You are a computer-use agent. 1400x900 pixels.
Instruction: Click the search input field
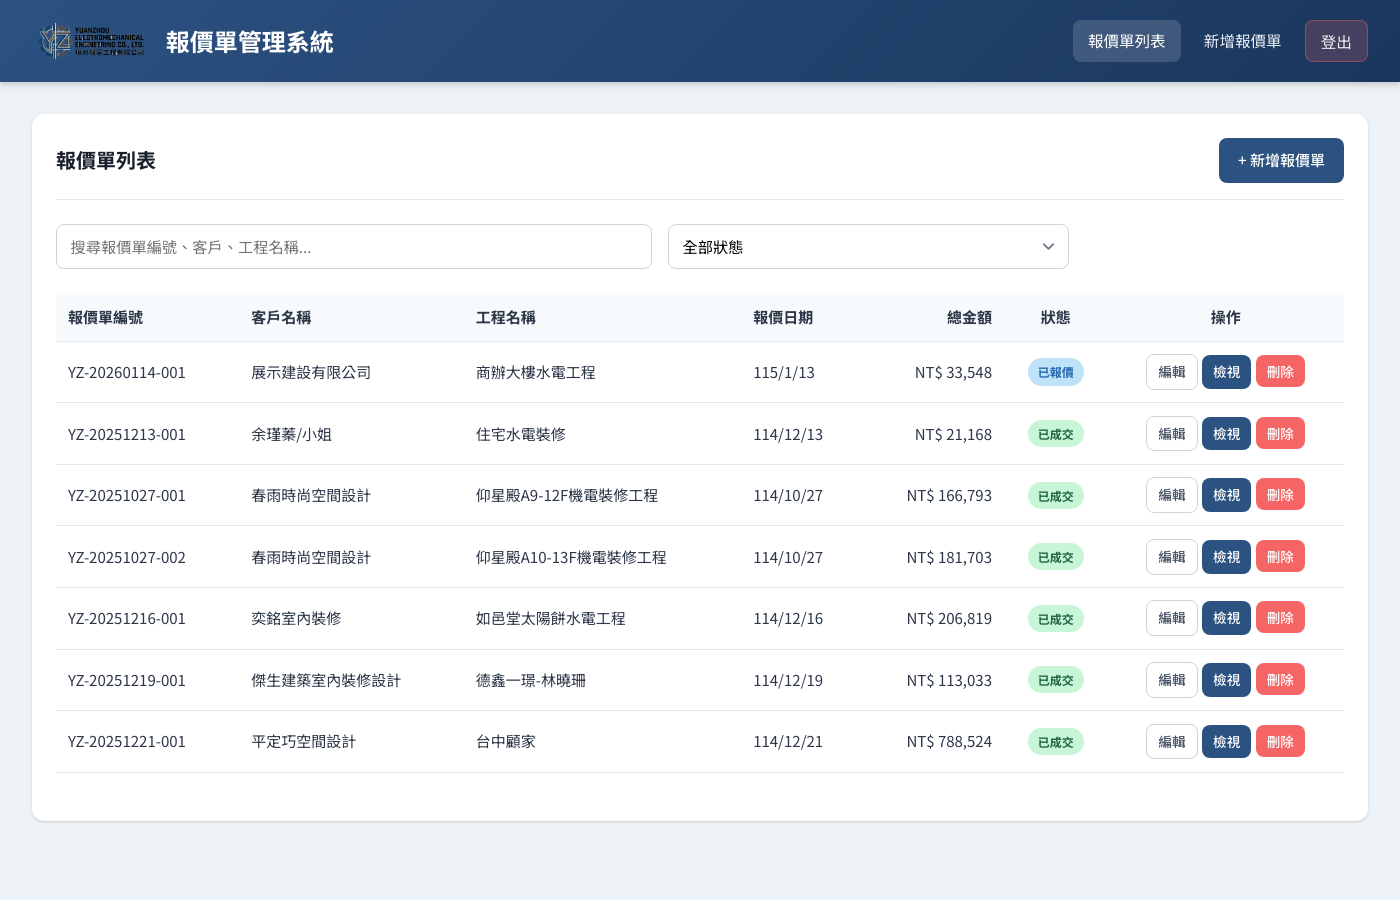coord(353,246)
